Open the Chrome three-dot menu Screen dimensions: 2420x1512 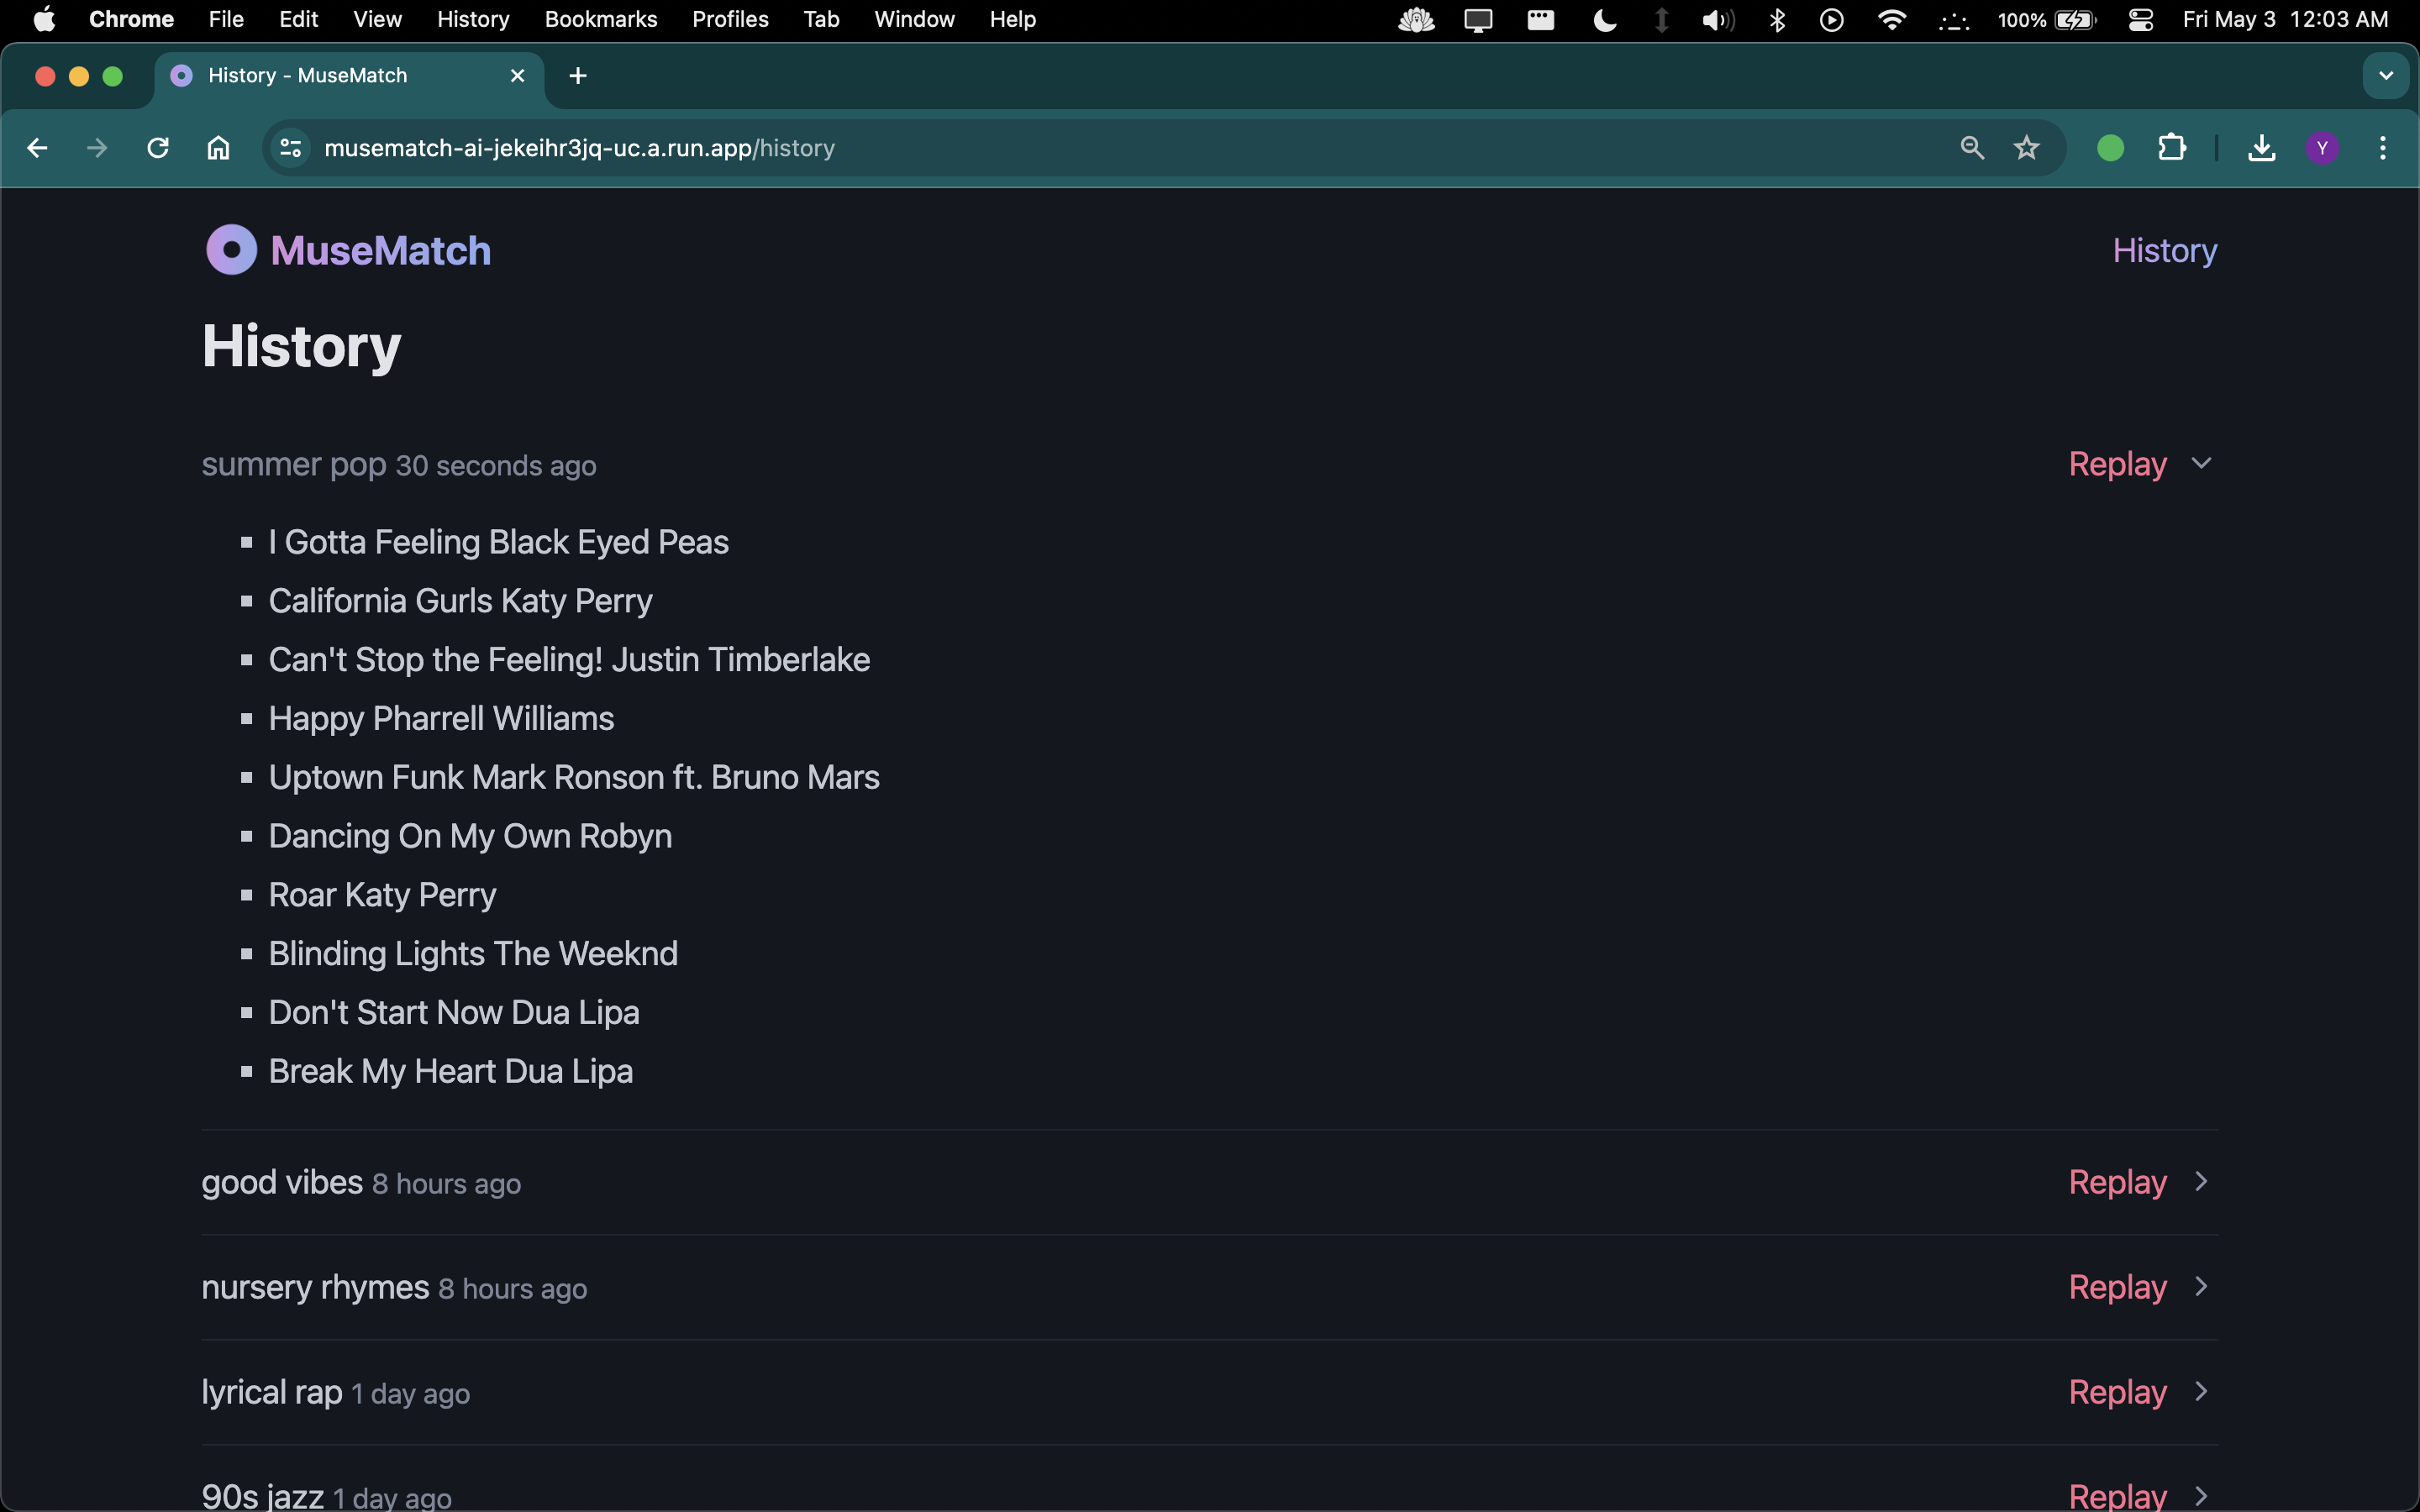2383,148
